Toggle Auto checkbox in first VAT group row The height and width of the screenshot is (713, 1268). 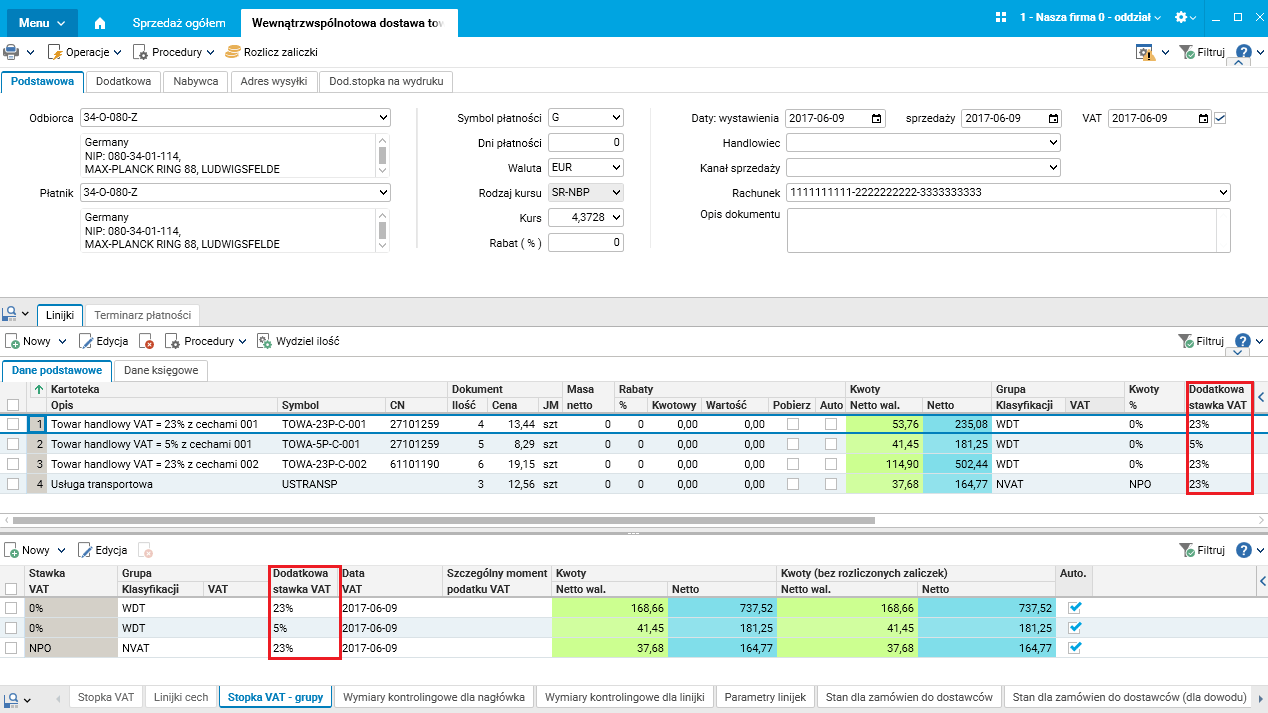coord(1075,607)
